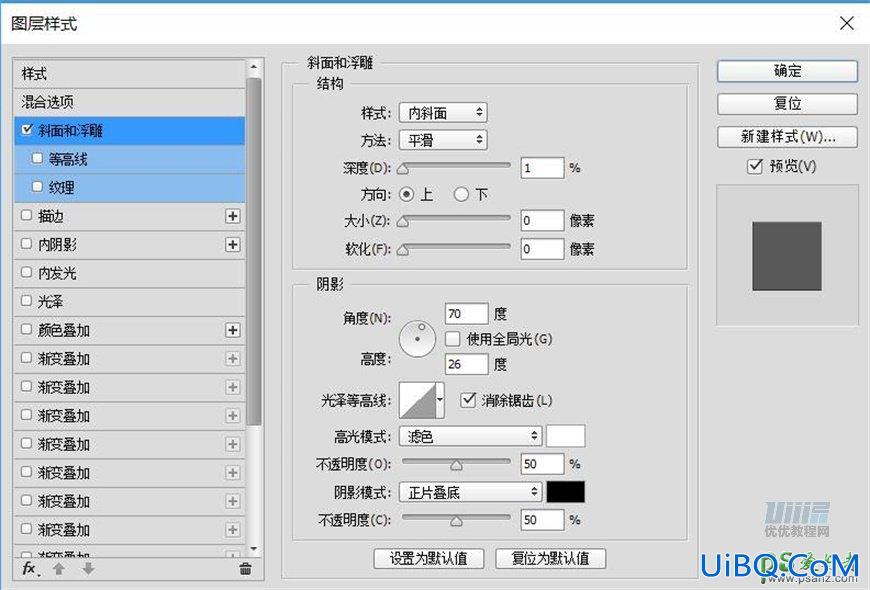The width and height of the screenshot is (870, 590).
Task: Click the 深度 percent input field
Action: click(x=542, y=168)
